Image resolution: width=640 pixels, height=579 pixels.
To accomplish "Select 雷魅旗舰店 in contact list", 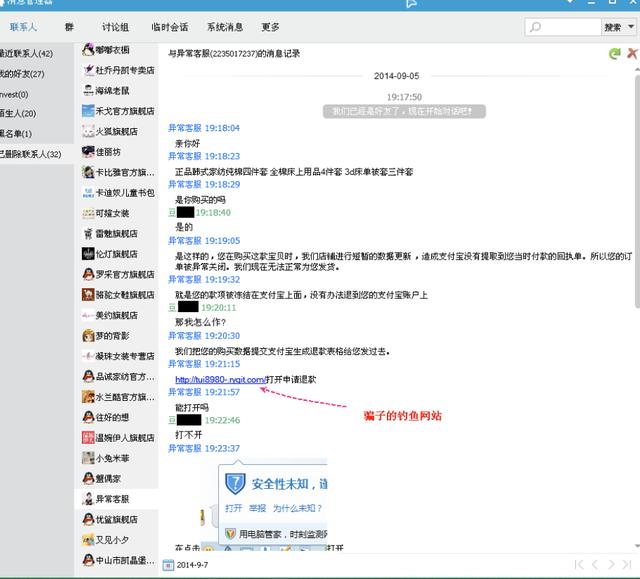I will tap(116, 233).
